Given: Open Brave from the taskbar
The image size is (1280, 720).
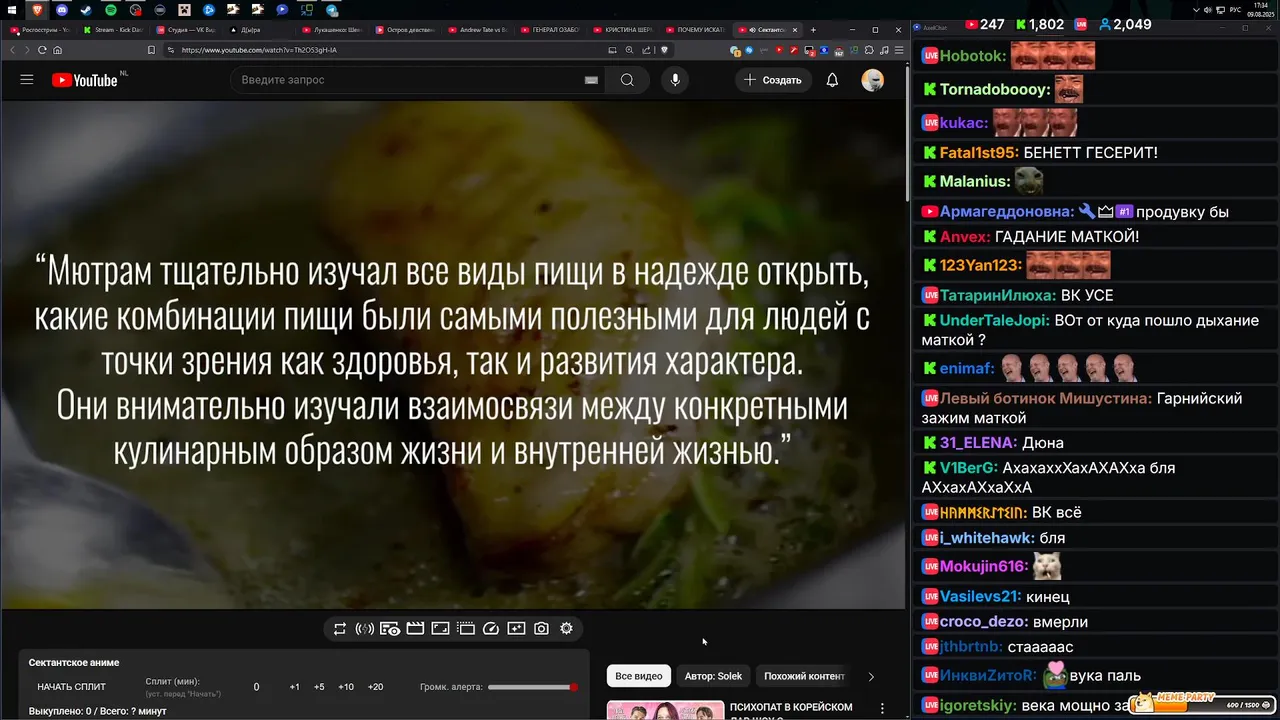Looking at the screenshot, I should click(37, 9).
